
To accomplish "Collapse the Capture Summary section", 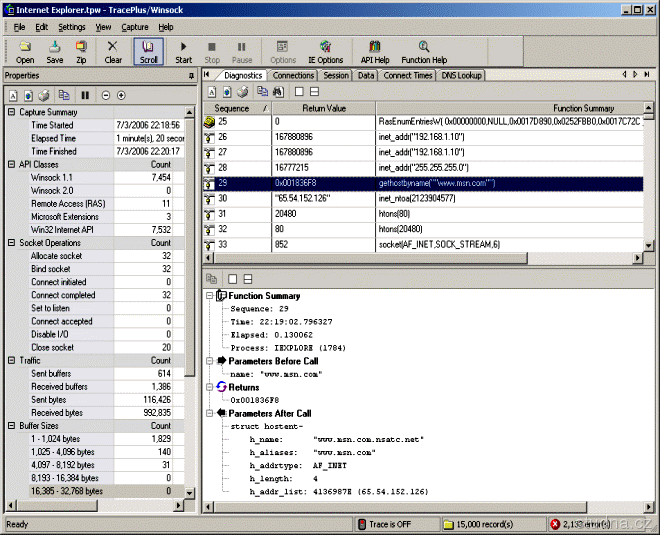I will click(x=11, y=112).
